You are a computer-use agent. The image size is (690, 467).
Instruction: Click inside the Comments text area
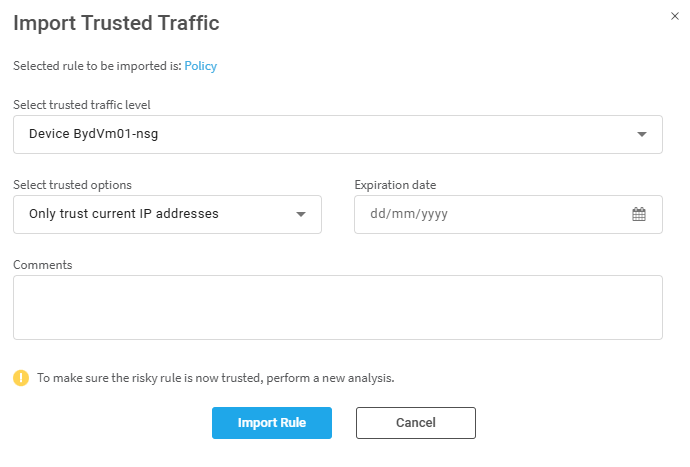(x=337, y=307)
